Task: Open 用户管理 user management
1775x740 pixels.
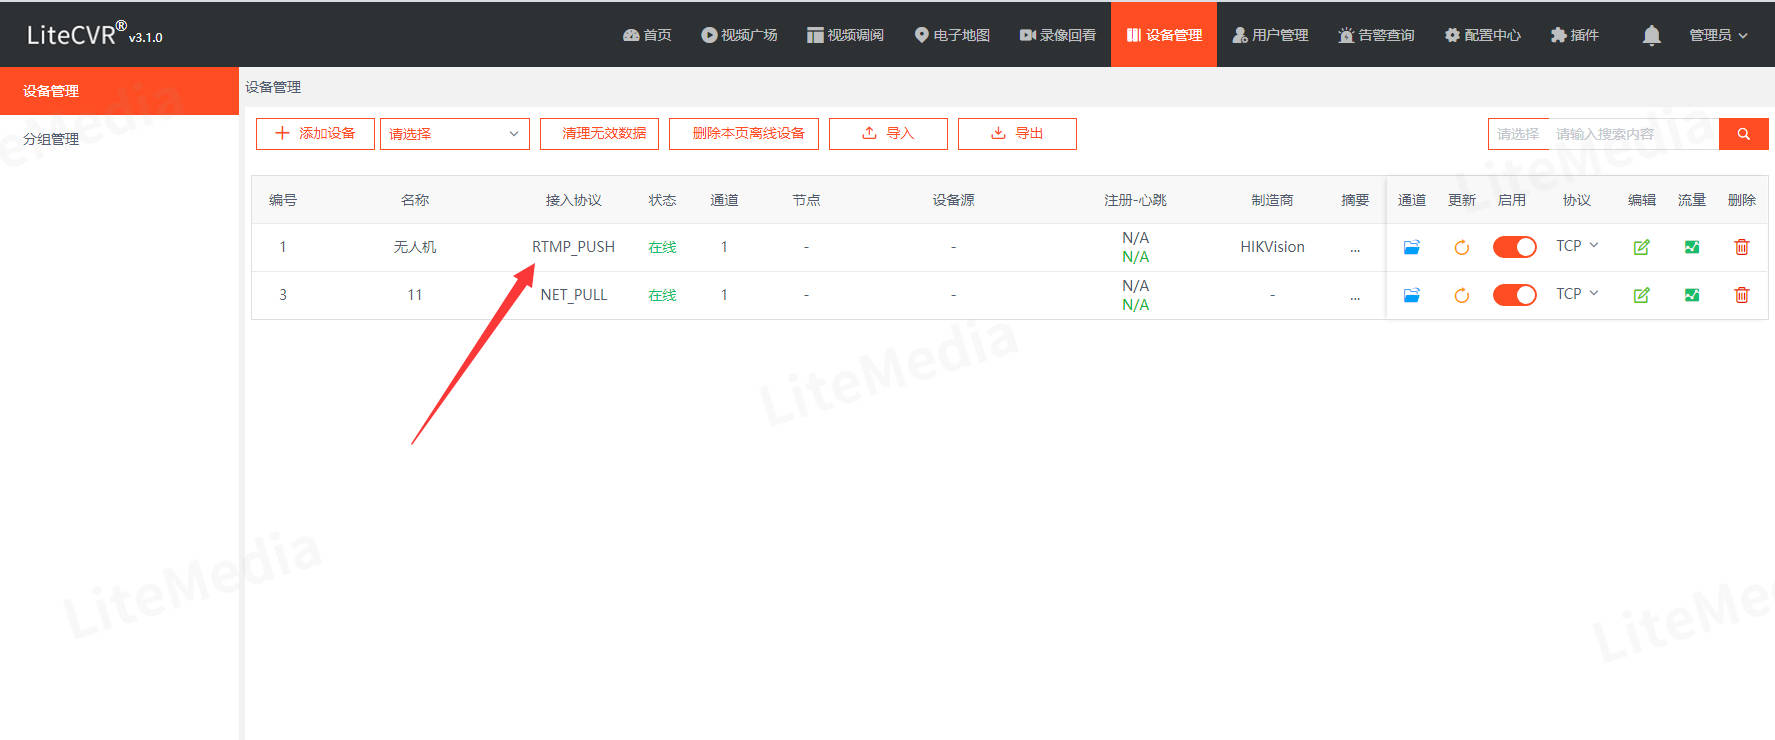Action: 1270,35
